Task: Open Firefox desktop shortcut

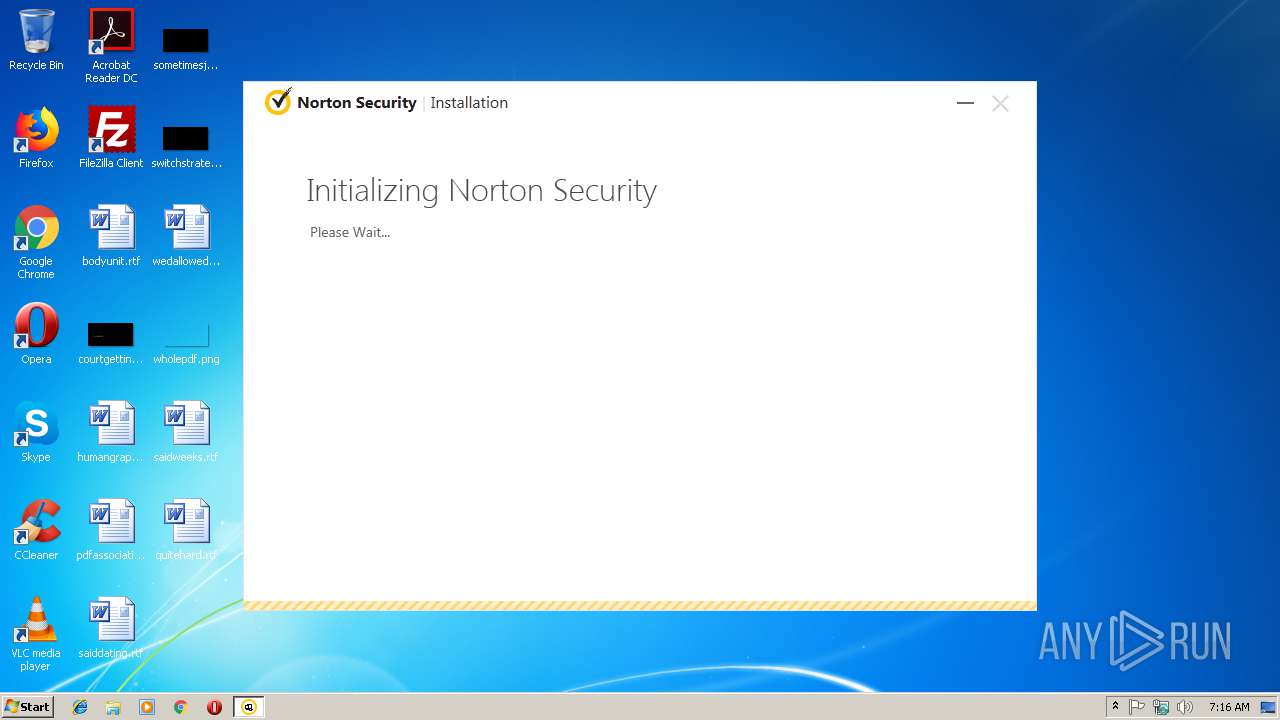Action: click(36, 138)
